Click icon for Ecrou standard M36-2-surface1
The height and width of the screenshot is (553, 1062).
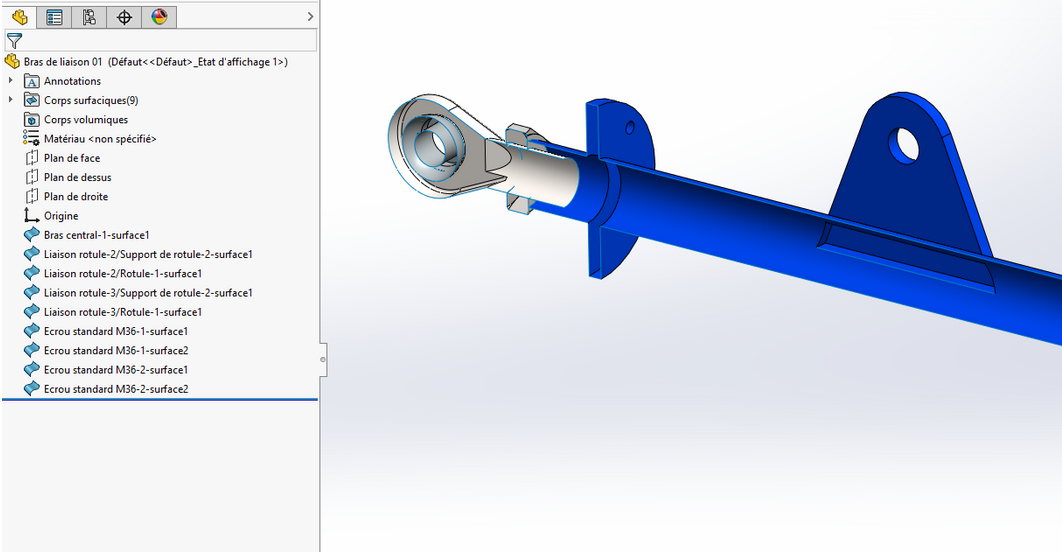pos(31,369)
